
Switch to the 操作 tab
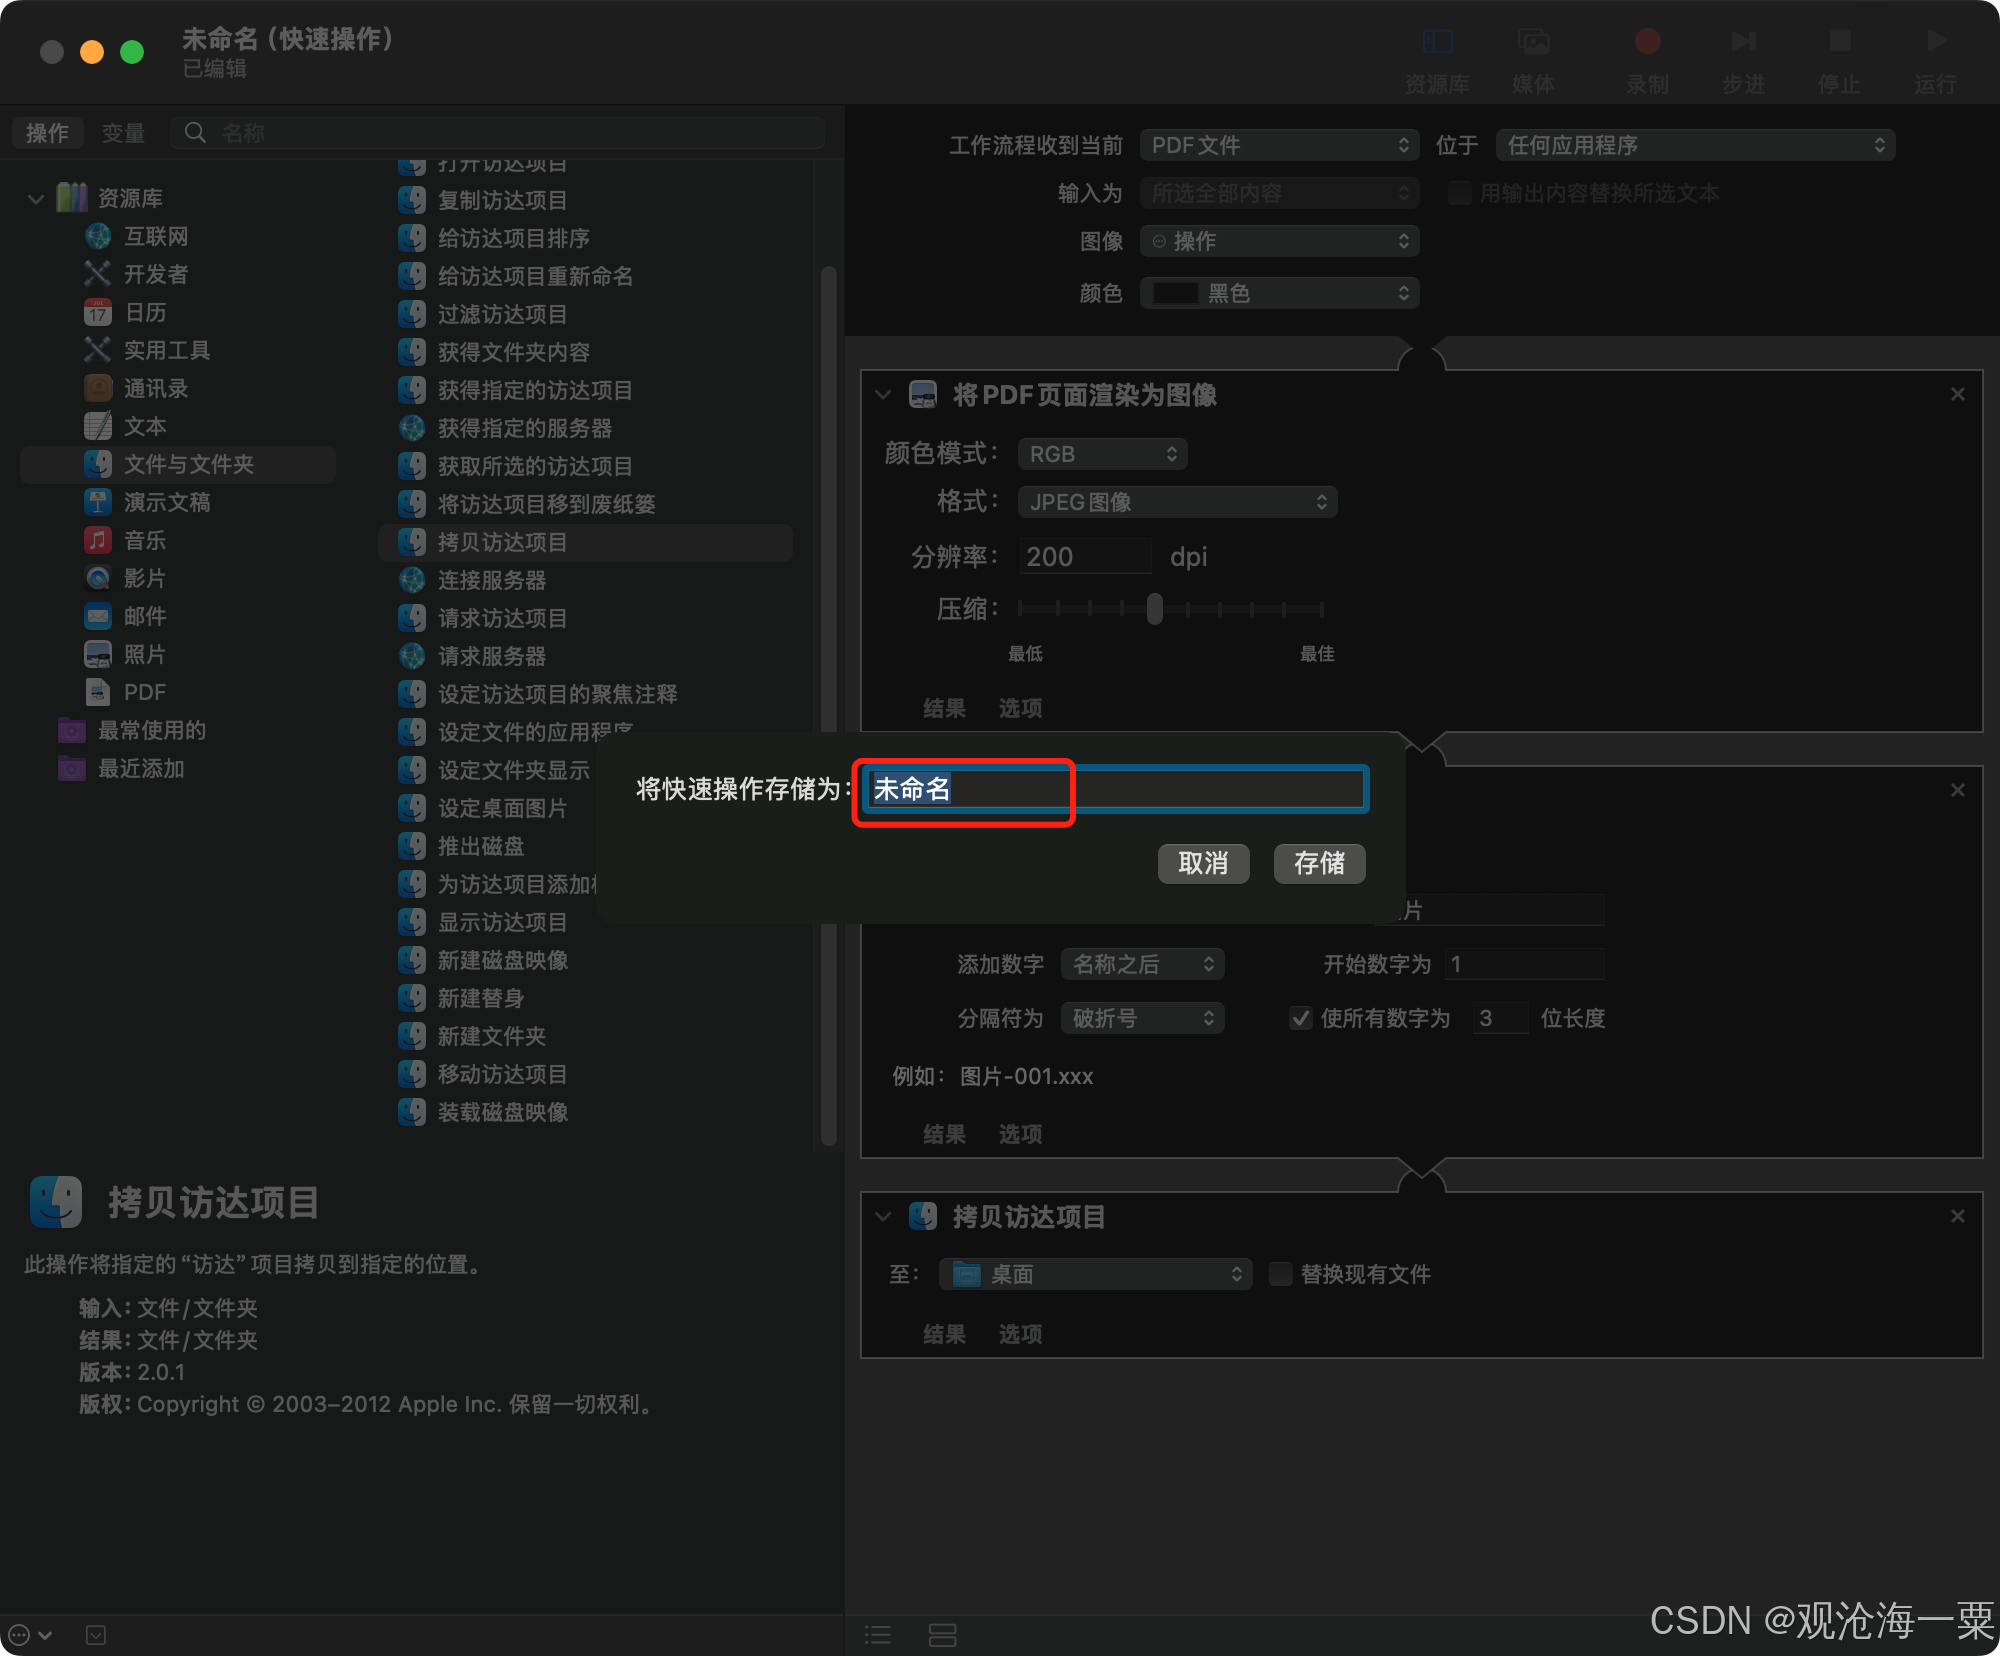coord(47,133)
